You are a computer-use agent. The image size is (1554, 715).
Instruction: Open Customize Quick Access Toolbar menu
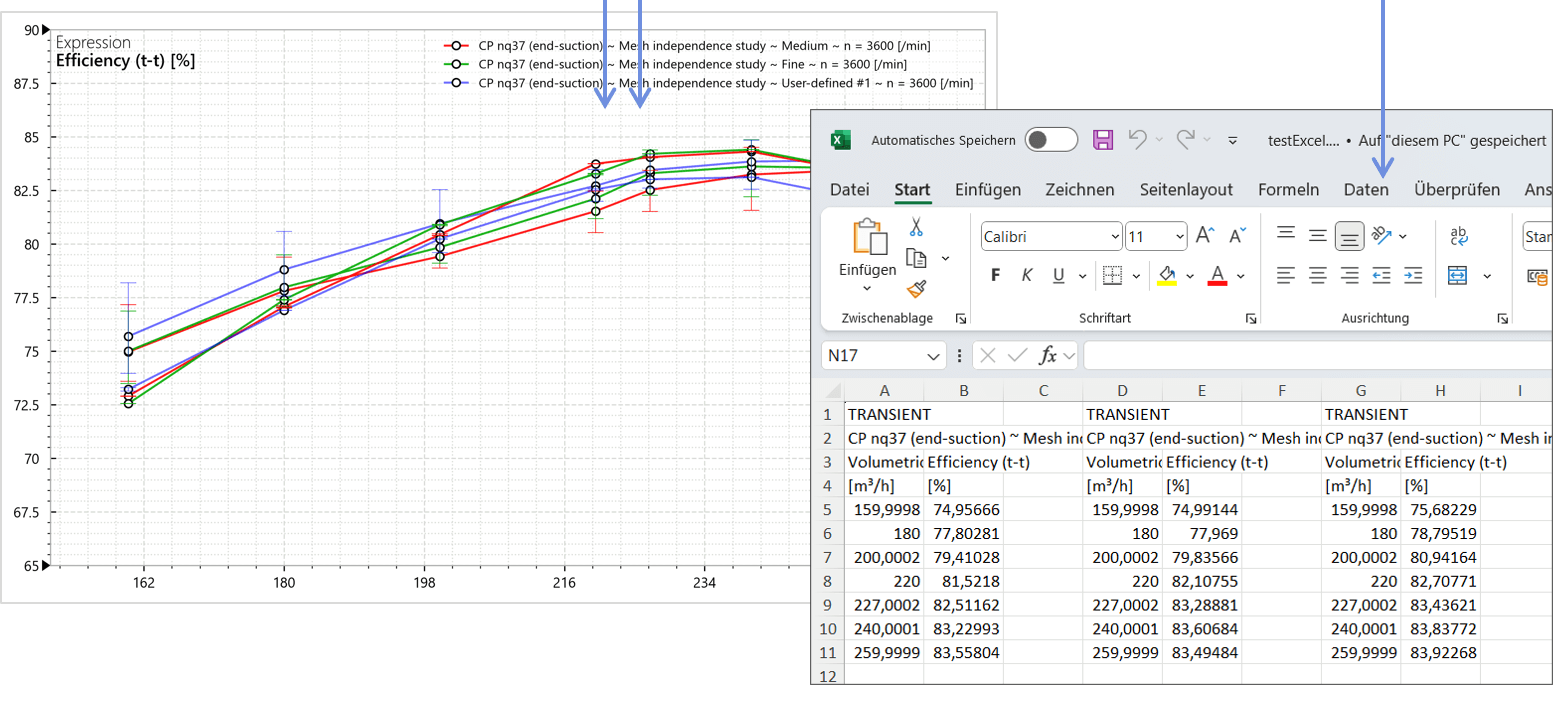[x=1233, y=140]
